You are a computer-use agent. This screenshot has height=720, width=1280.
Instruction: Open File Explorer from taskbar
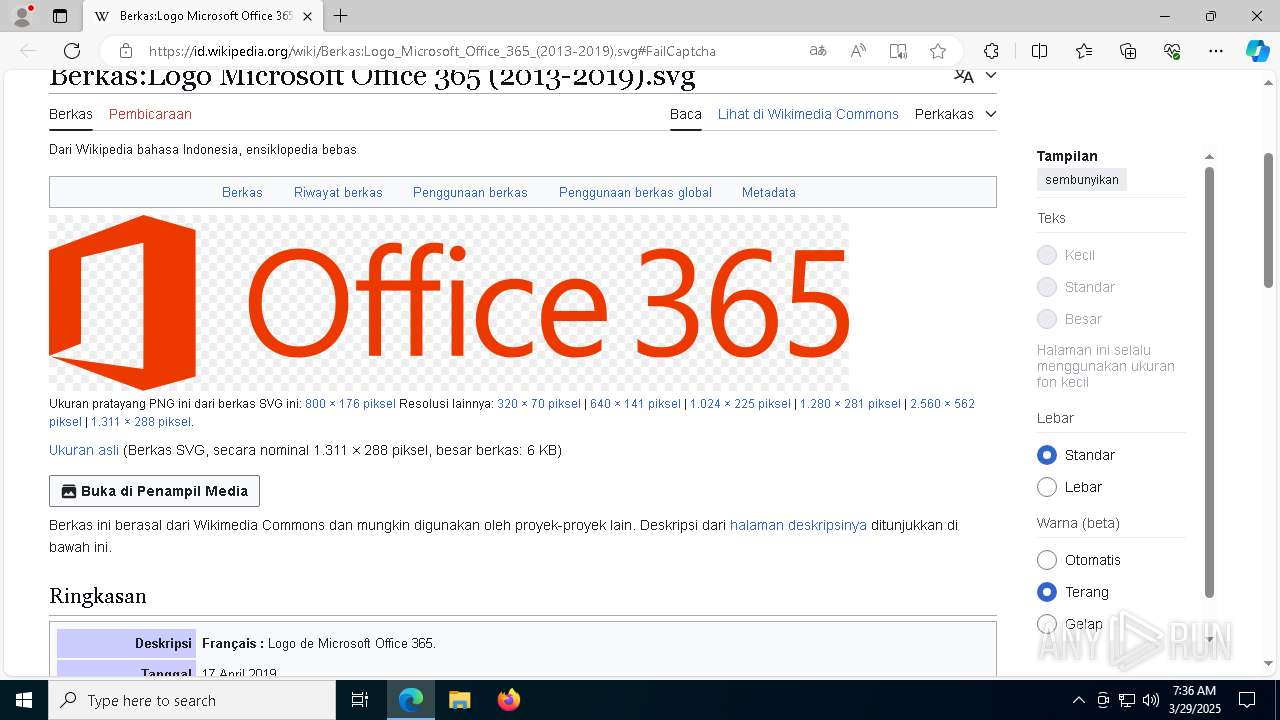click(459, 700)
